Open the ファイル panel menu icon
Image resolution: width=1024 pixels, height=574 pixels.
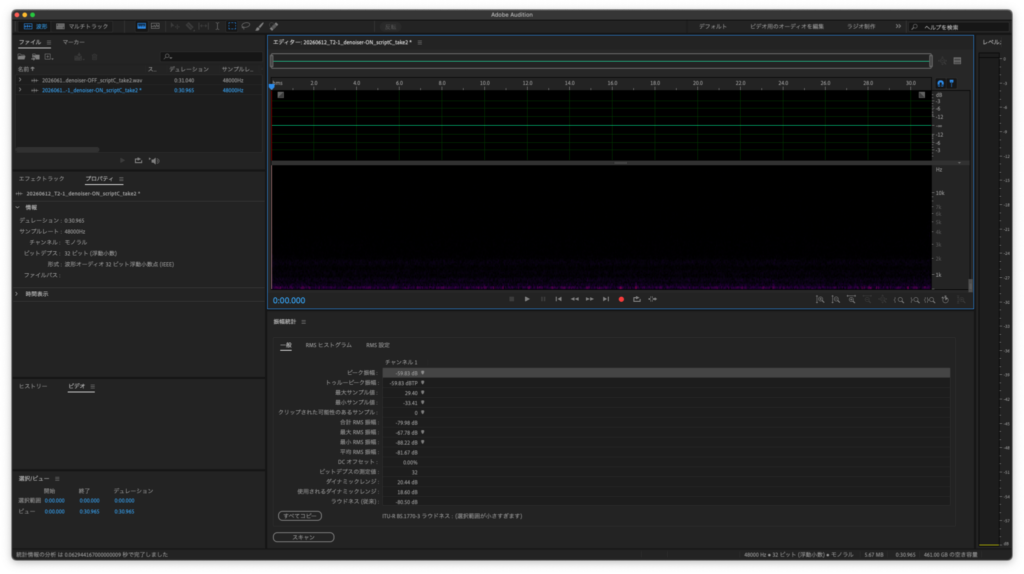49,42
